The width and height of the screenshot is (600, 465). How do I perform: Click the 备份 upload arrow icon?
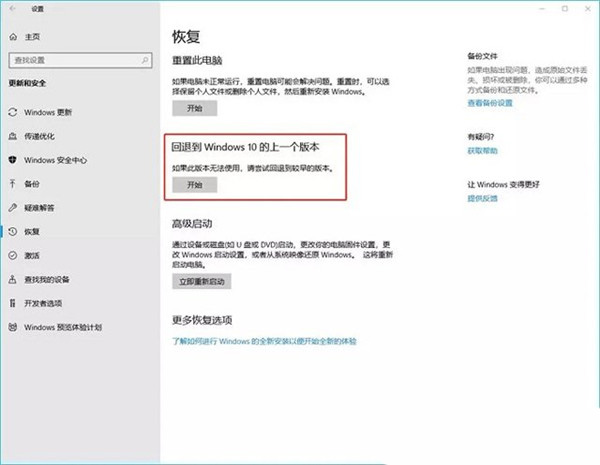[x=12, y=184]
